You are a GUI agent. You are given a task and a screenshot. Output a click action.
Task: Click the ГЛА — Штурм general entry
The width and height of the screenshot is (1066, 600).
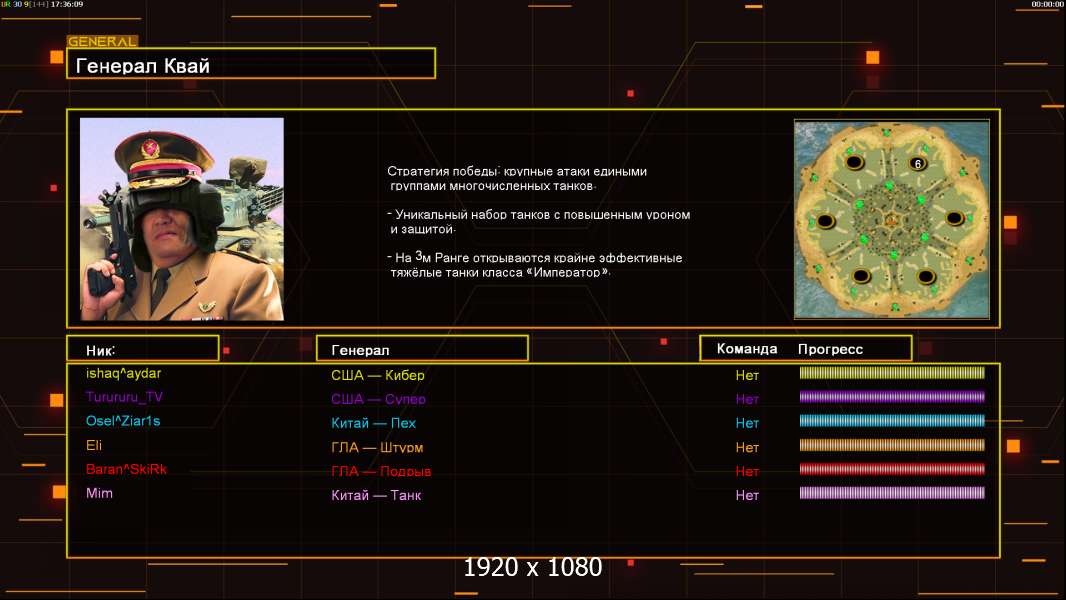coord(377,447)
